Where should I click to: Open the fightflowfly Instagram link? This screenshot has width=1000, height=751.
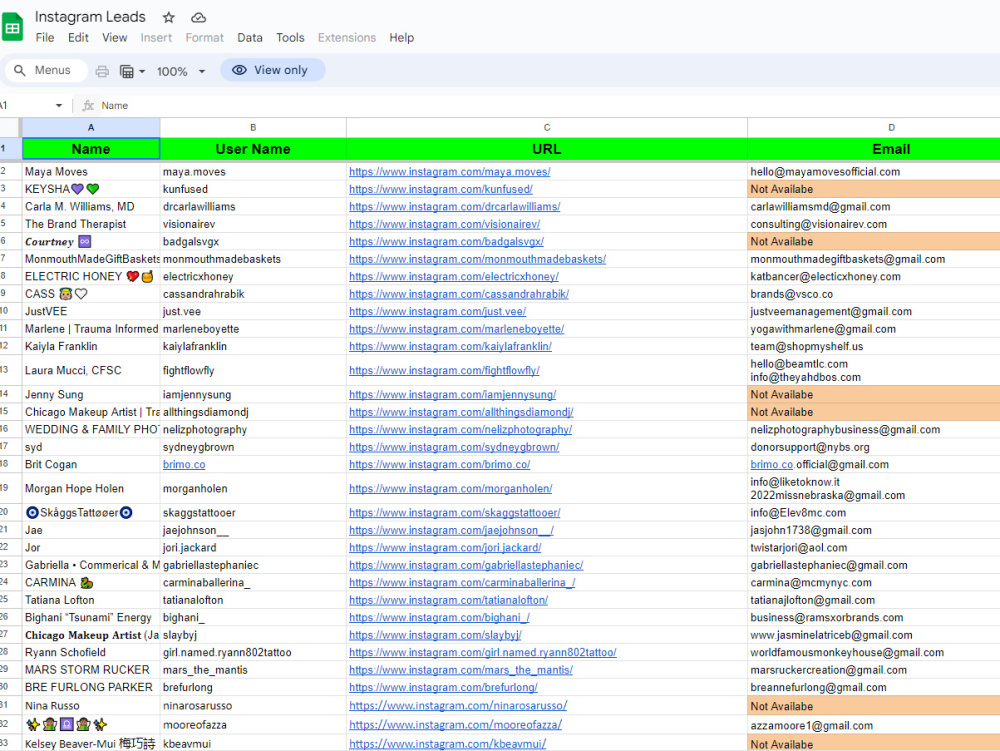pyautogui.click(x=445, y=370)
